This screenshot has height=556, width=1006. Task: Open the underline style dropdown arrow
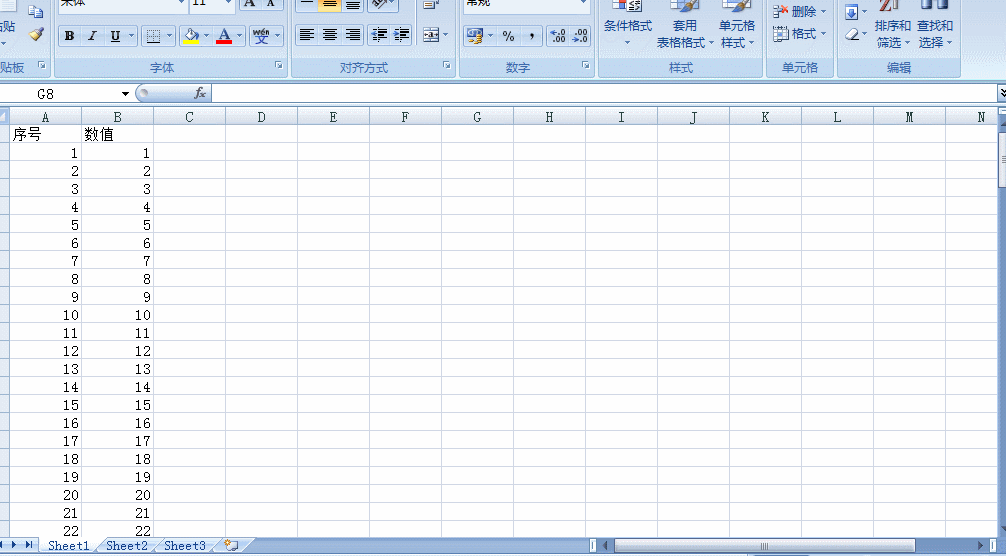pos(132,35)
